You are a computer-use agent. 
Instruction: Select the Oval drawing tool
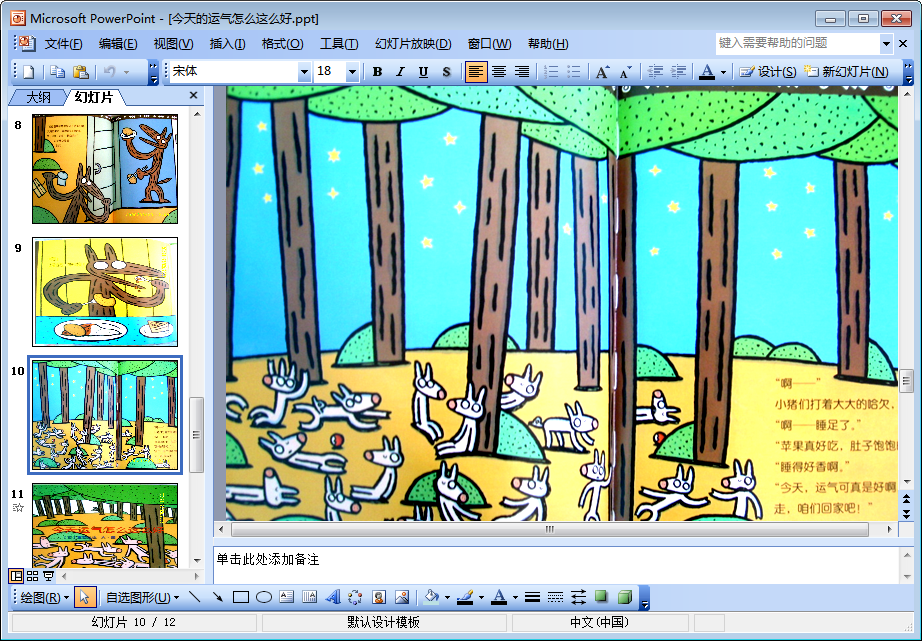point(263,597)
